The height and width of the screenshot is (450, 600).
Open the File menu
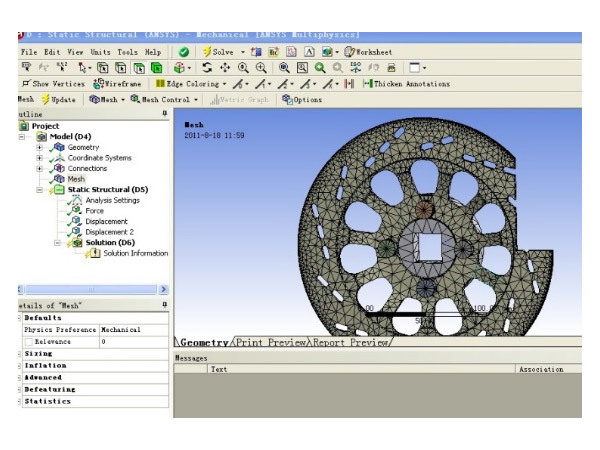pos(29,52)
